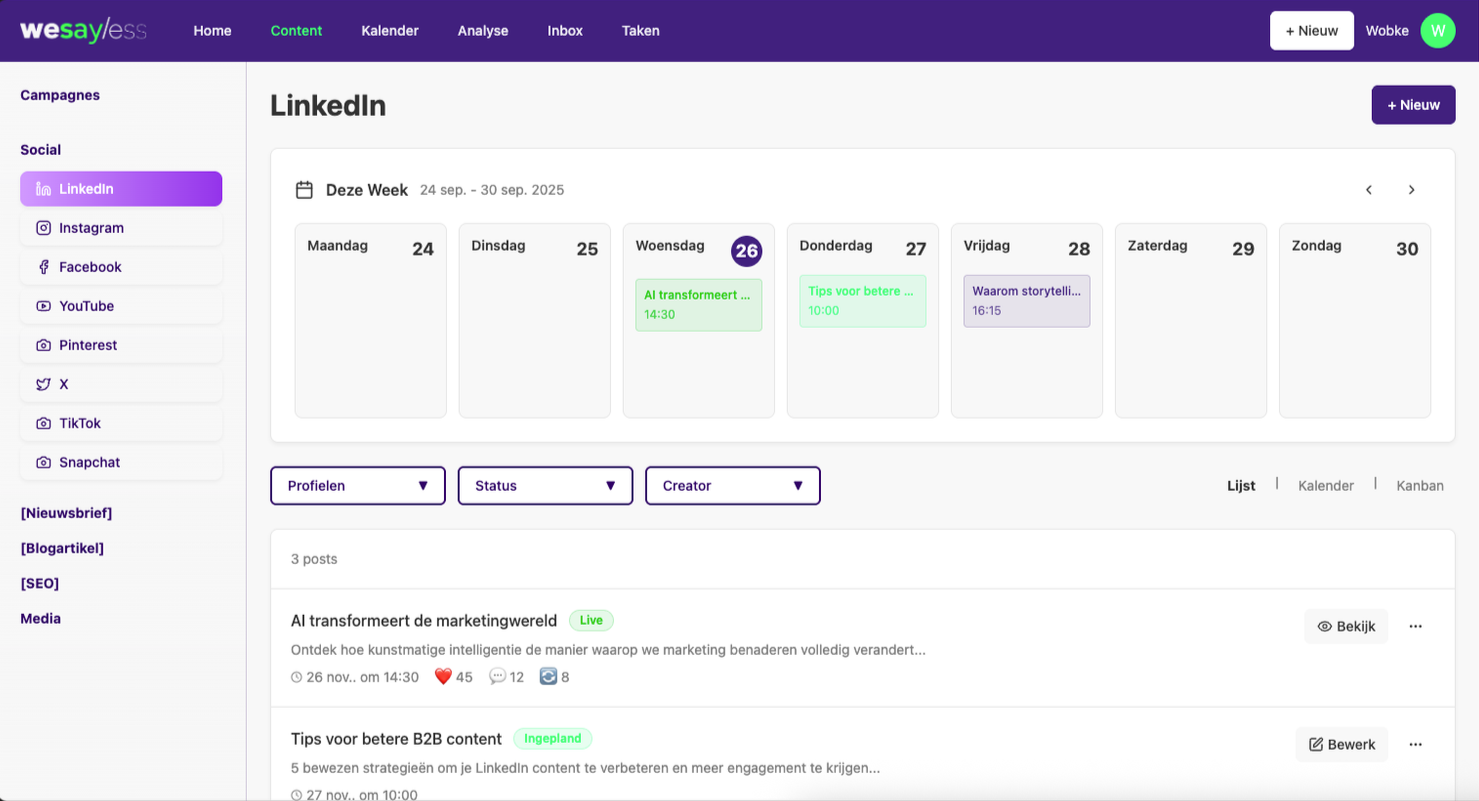Open [Nieuwsbrief] in the sidebar
The height and width of the screenshot is (801, 1479).
pos(66,513)
